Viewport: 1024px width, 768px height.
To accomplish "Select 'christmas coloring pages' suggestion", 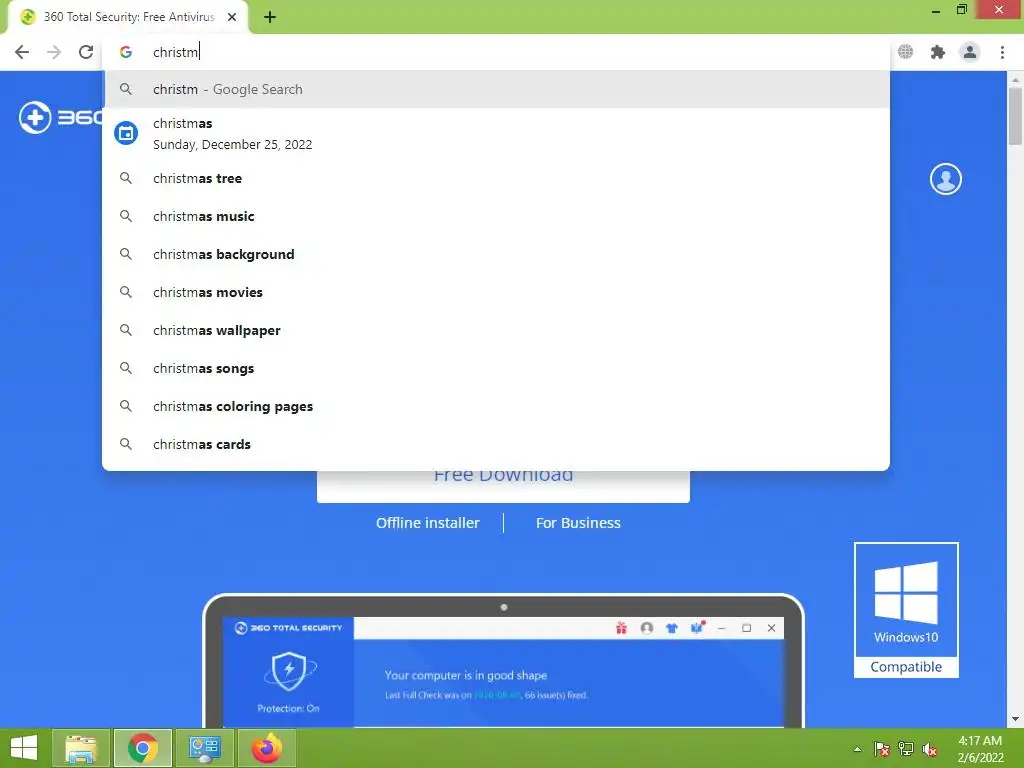I will click(496, 406).
